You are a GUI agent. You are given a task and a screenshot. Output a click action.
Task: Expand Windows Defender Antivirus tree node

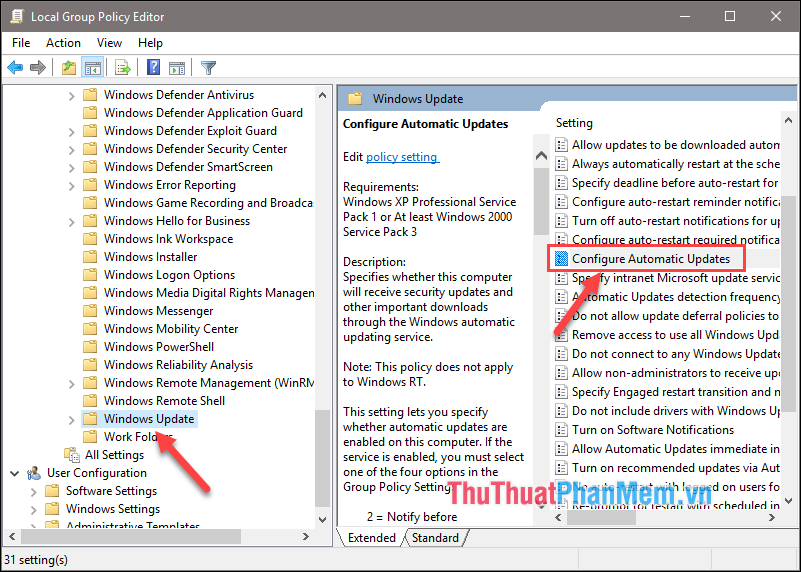(x=72, y=96)
